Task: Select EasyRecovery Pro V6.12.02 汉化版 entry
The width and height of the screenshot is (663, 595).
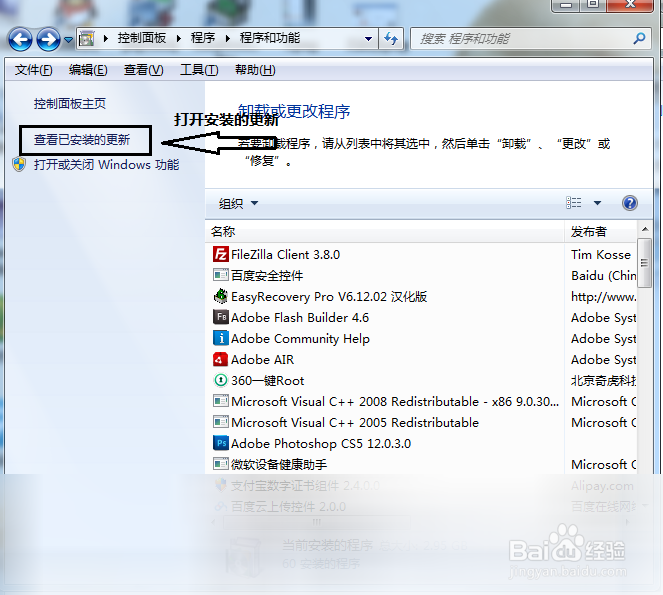Action: (329, 297)
